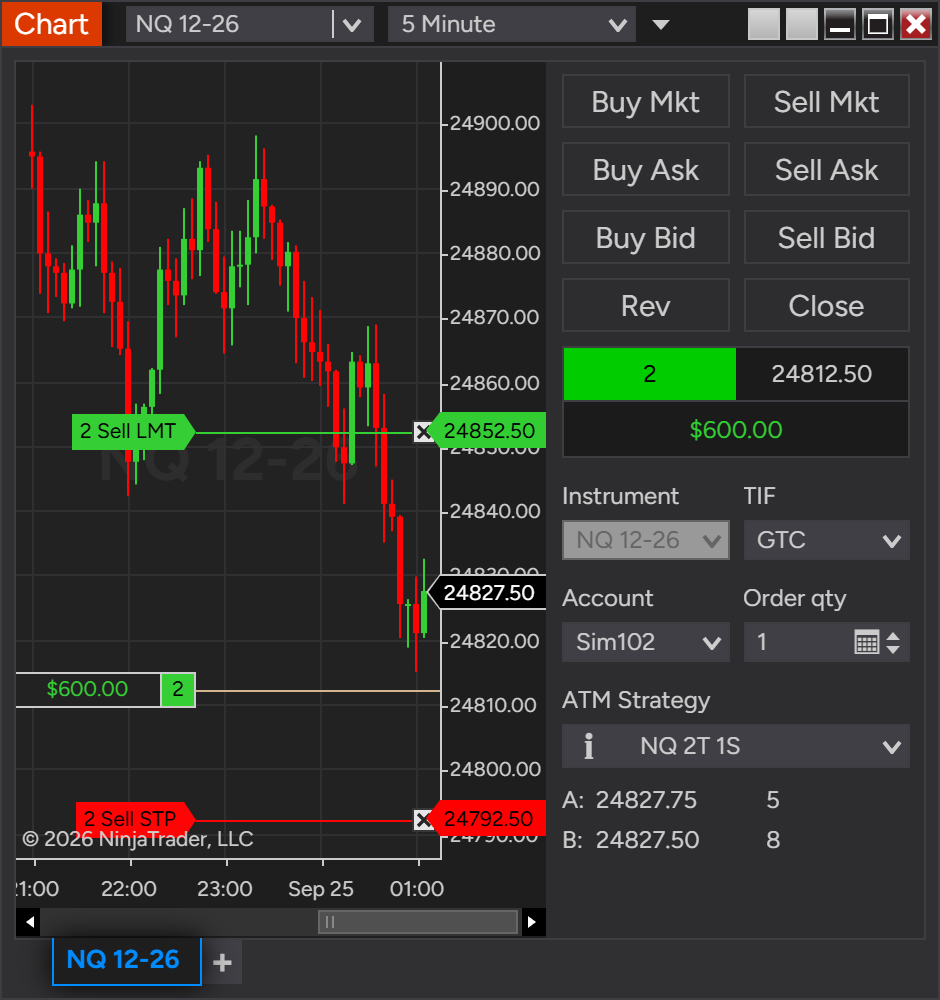Click the average price 24812.50 cell
Viewport: 940px width, 1000px height.
[x=822, y=374]
